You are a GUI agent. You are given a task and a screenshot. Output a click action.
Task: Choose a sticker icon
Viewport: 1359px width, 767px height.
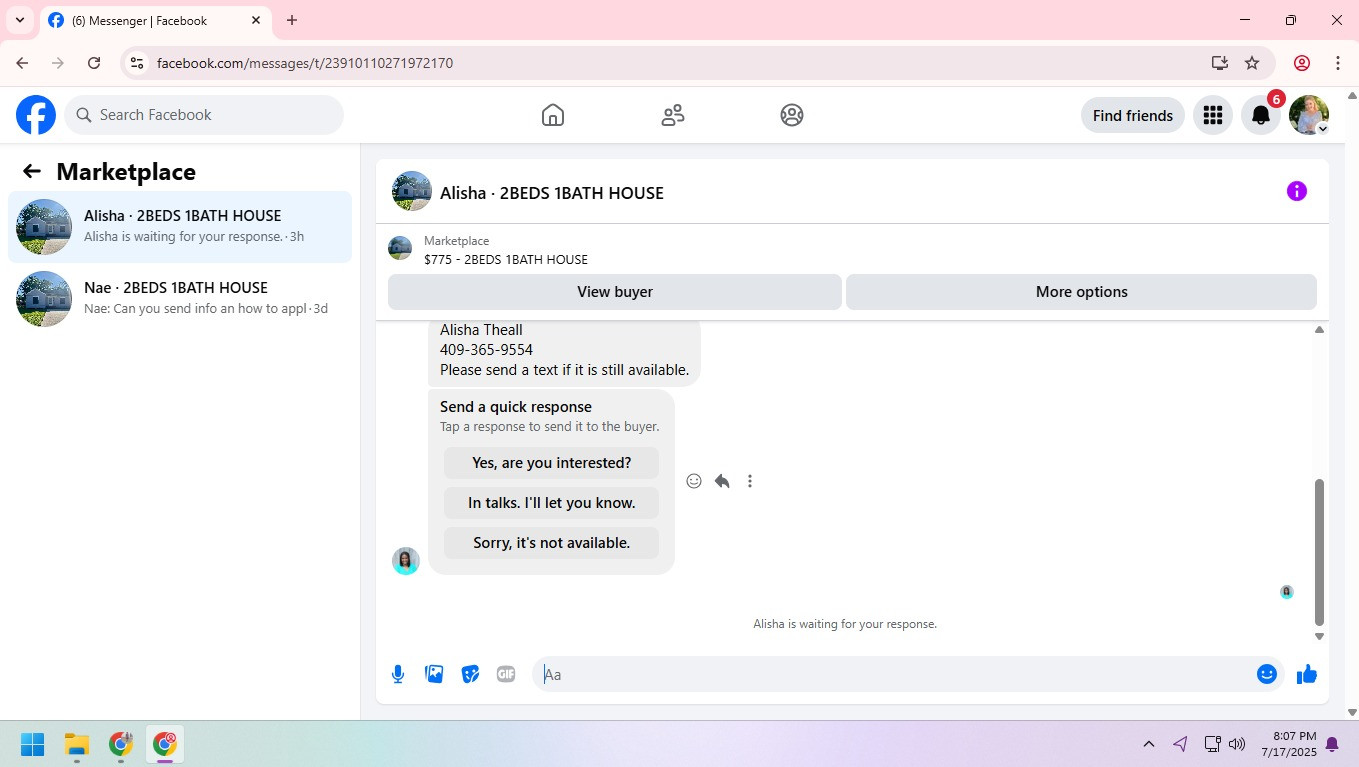coord(470,674)
